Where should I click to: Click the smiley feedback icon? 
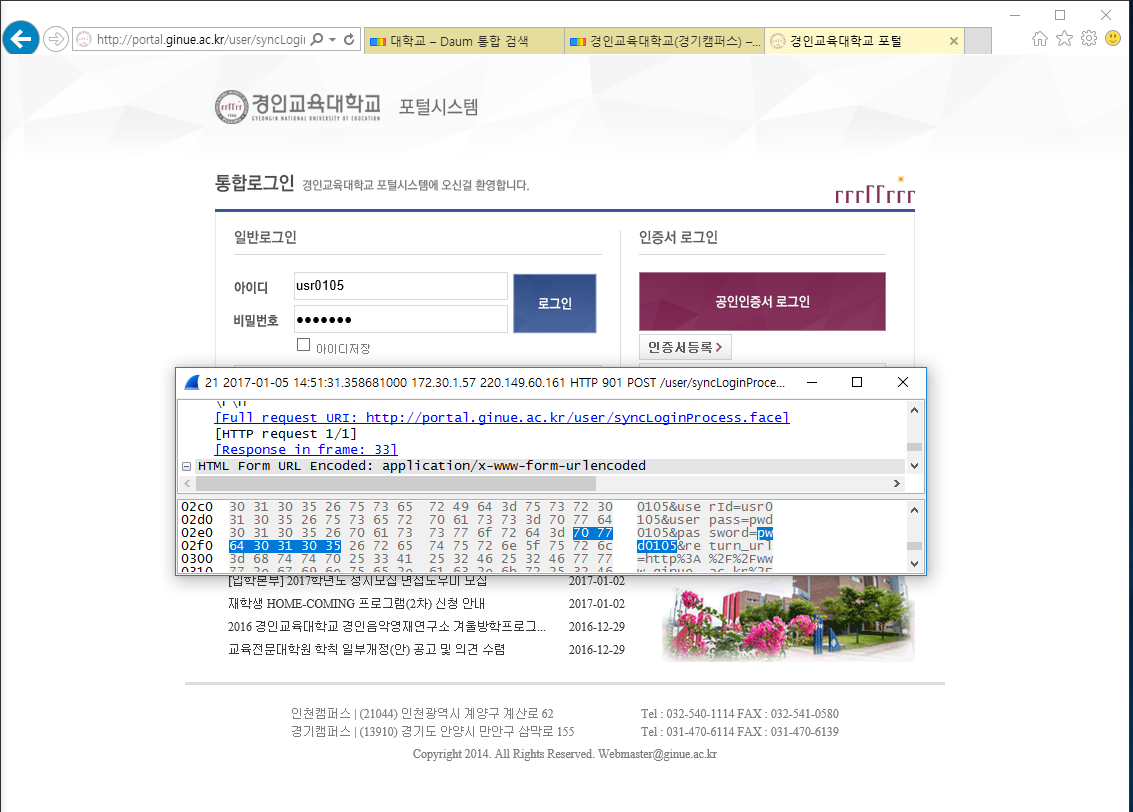click(1113, 38)
